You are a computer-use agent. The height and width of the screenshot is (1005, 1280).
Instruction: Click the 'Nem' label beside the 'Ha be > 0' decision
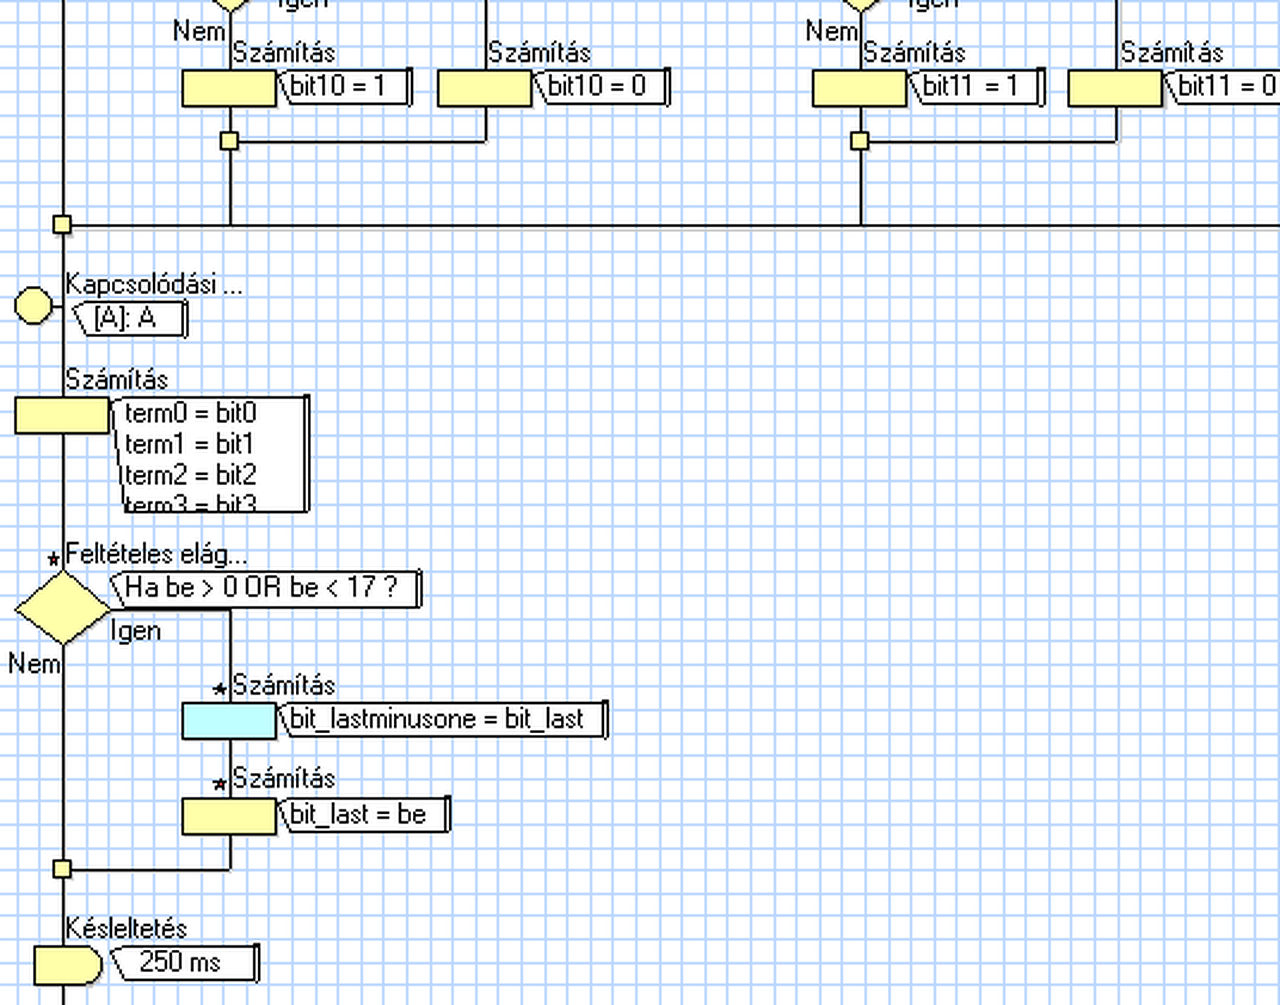click(x=34, y=663)
